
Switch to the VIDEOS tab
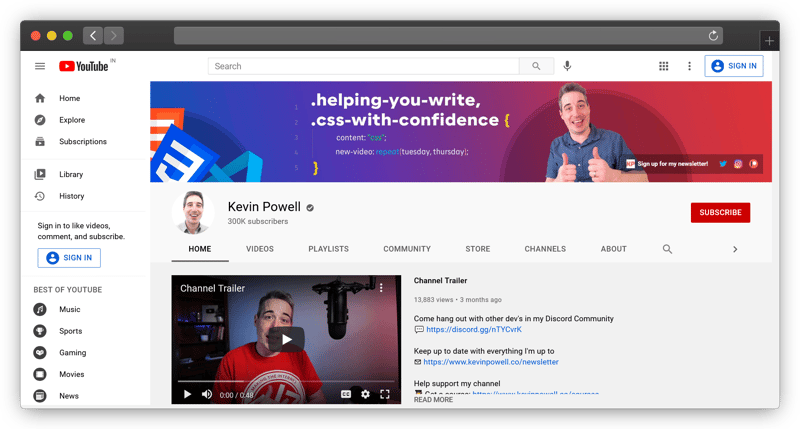pos(260,249)
